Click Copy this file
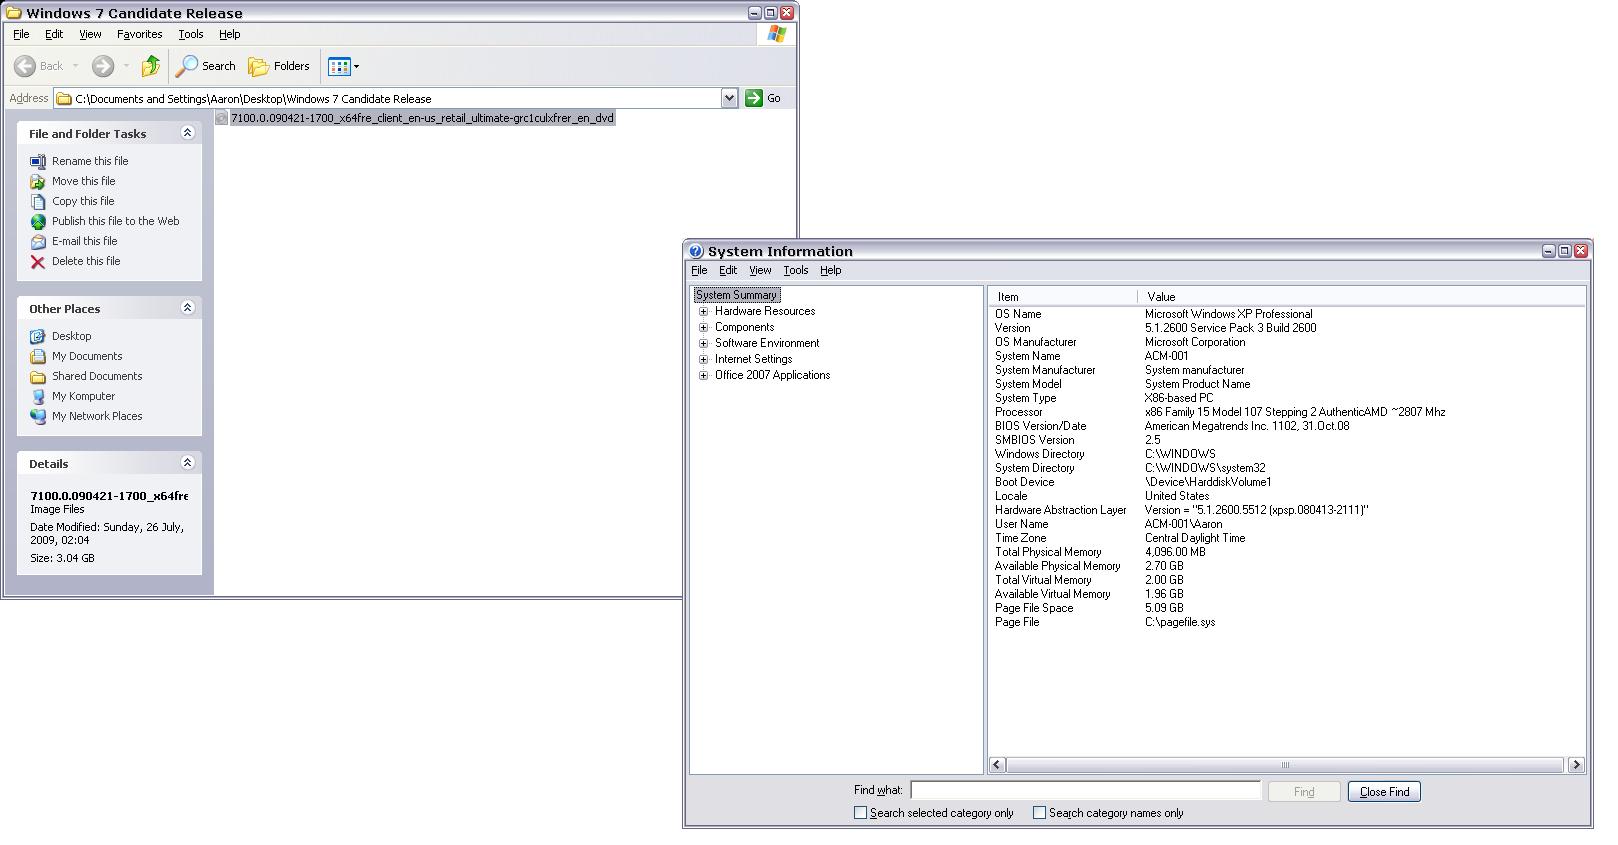Image resolution: width=1618 pixels, height=845 pixels. 83,201
